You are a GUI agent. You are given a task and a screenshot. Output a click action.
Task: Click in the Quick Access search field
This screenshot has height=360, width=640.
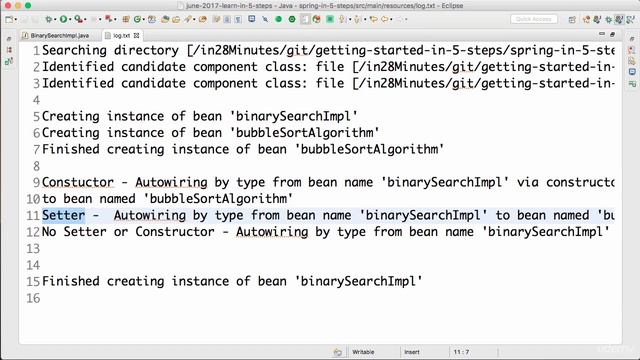pyautogui.click(x=534, y=19)
